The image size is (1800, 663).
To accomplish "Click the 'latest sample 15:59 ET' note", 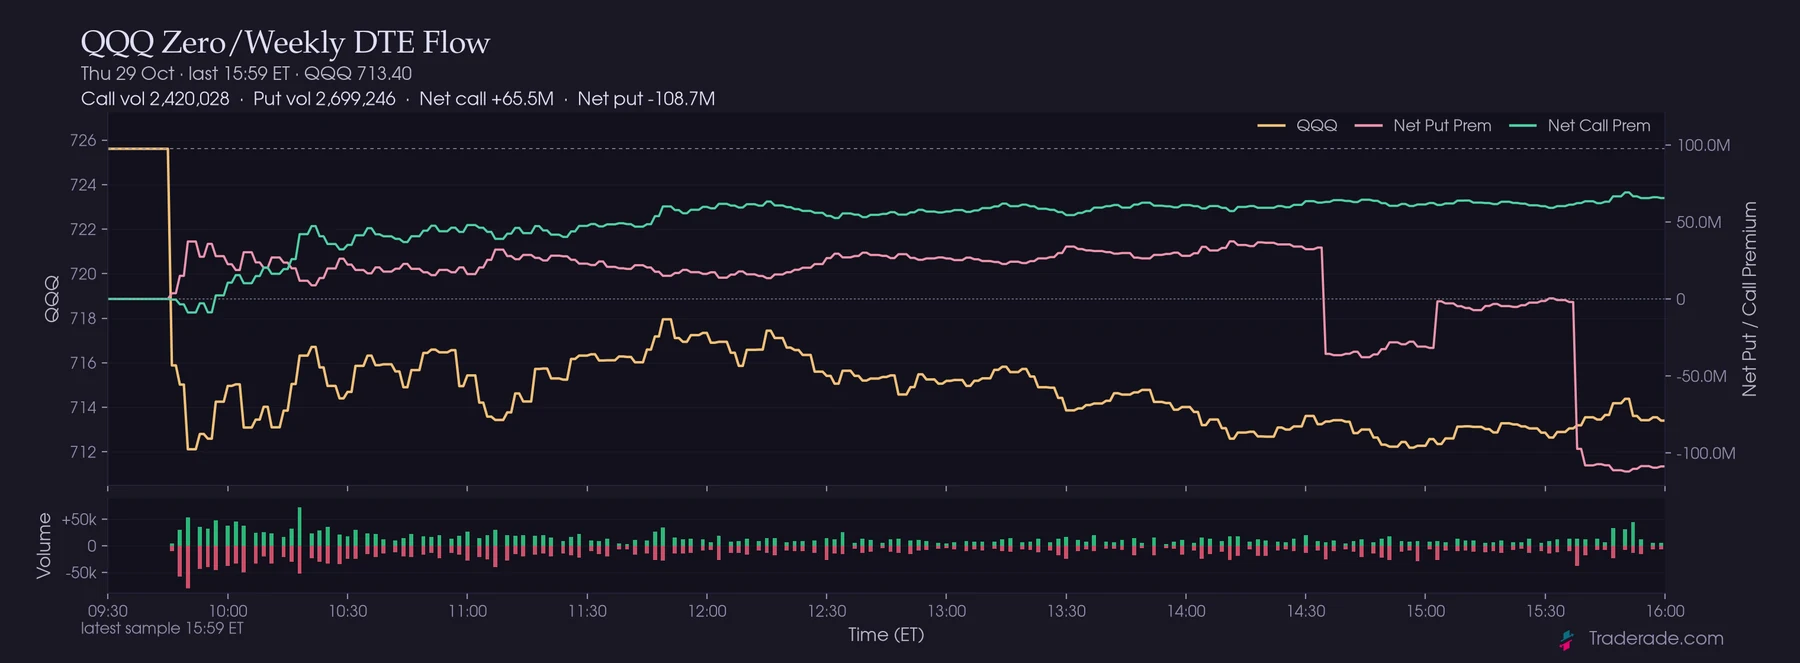I will [x=162, y=628].
